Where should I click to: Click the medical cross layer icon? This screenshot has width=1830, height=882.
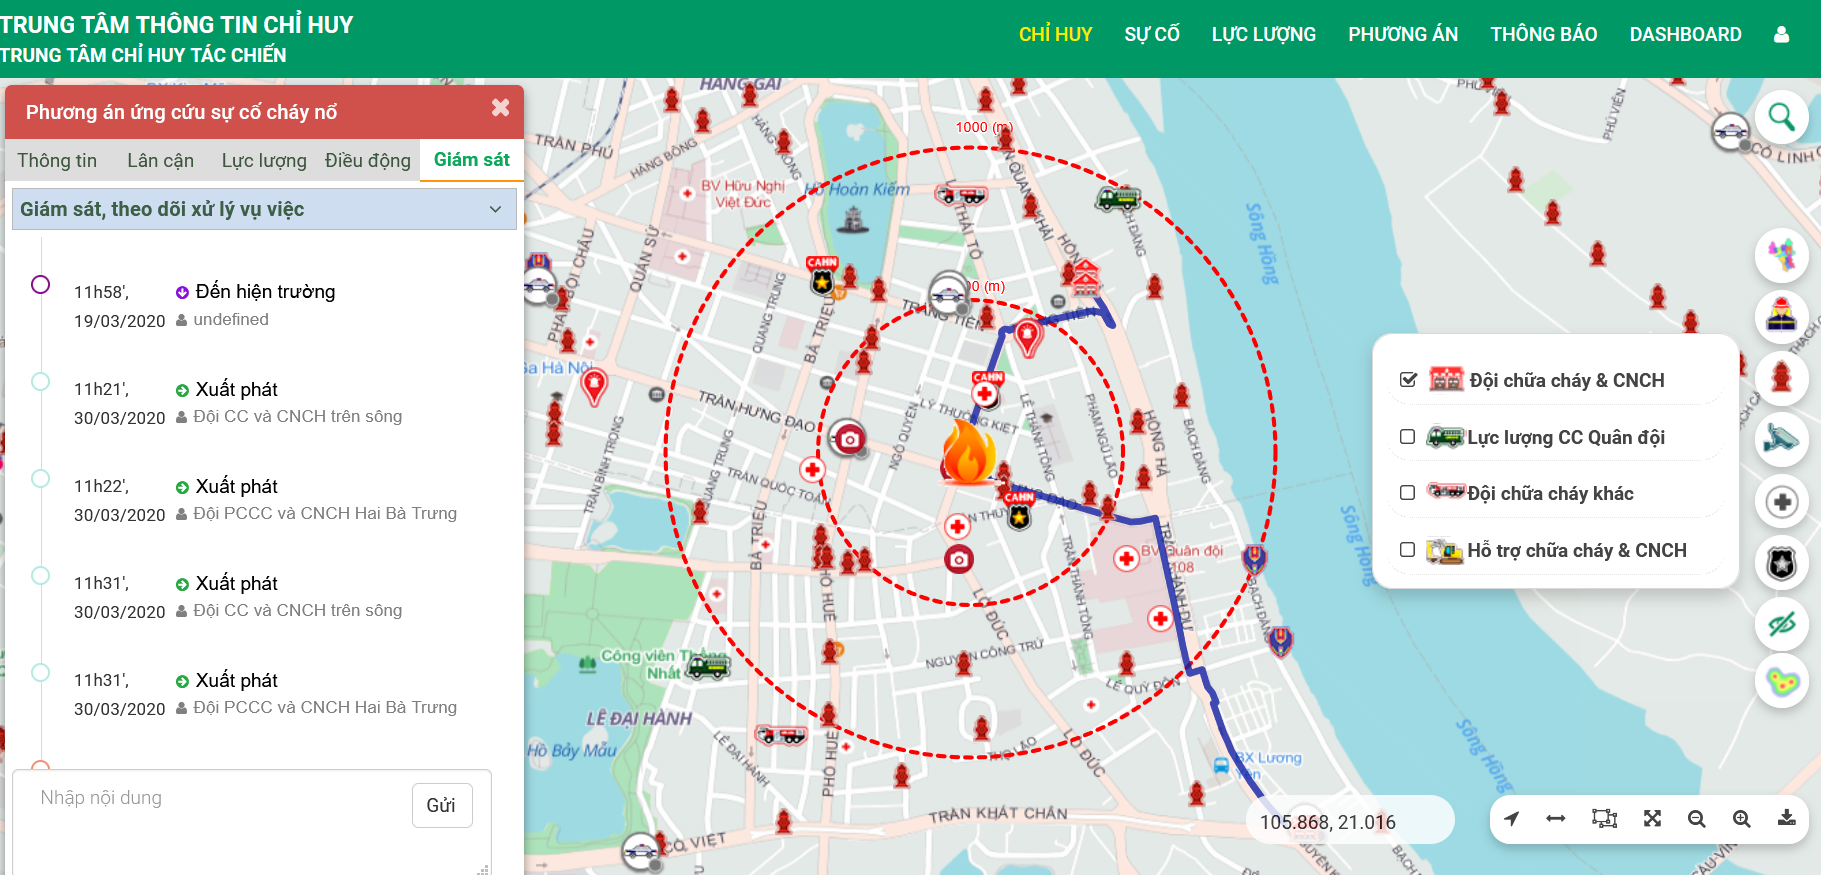click(x=1781, y=502)
